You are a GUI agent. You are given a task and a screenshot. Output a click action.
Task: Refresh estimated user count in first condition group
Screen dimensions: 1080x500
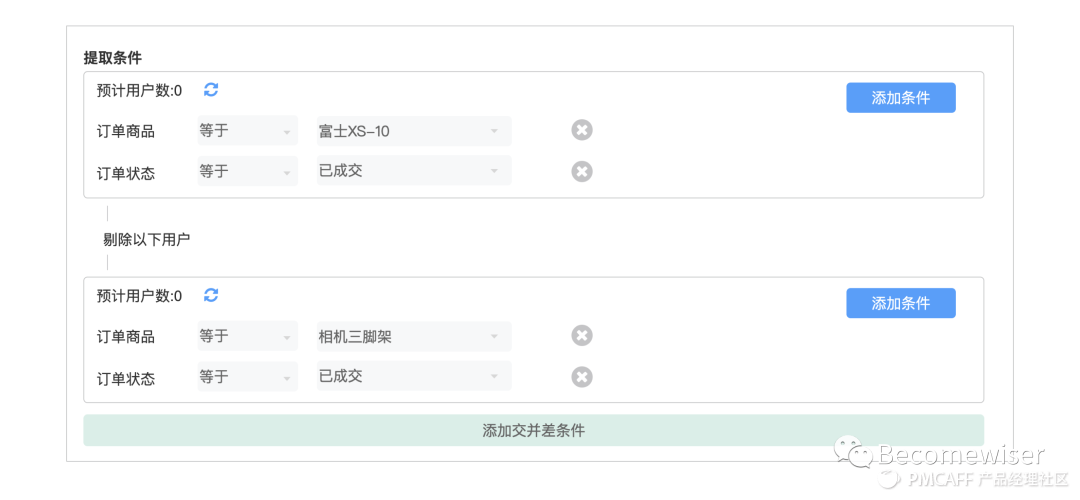tap(211, 90)
